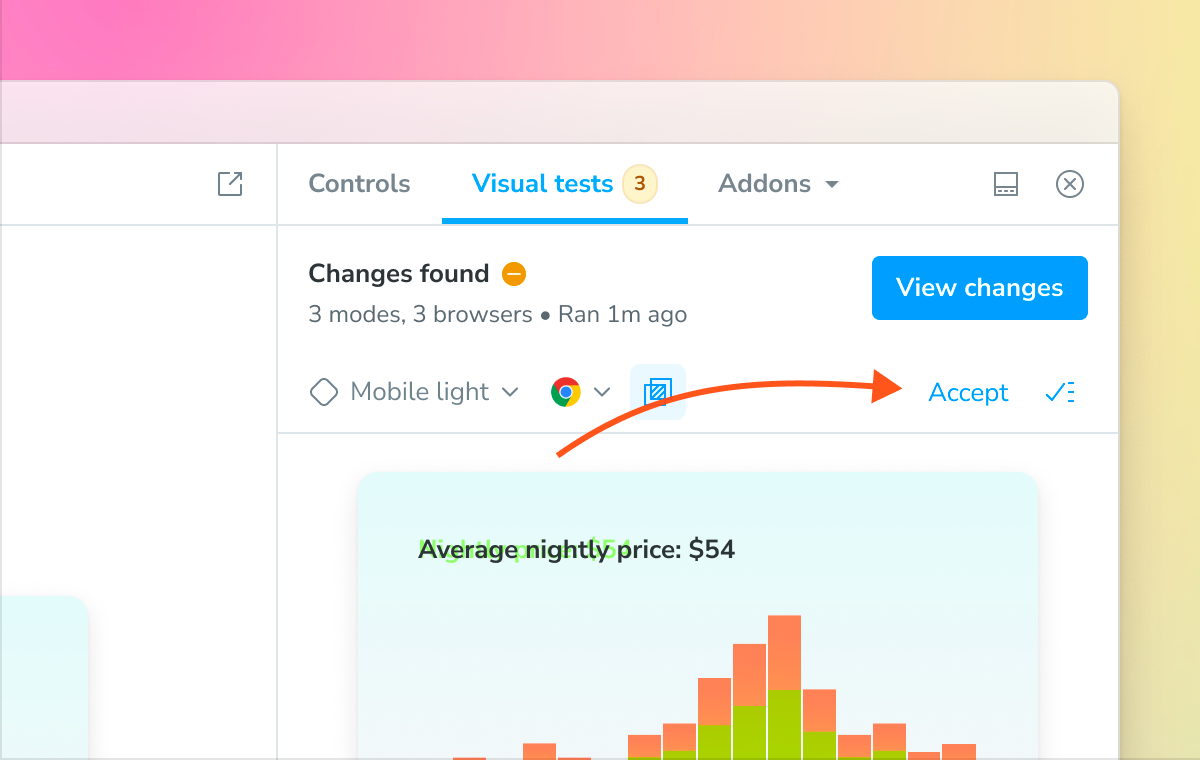
Task: Change the addon panel orientation
Action: point(1005,184)
